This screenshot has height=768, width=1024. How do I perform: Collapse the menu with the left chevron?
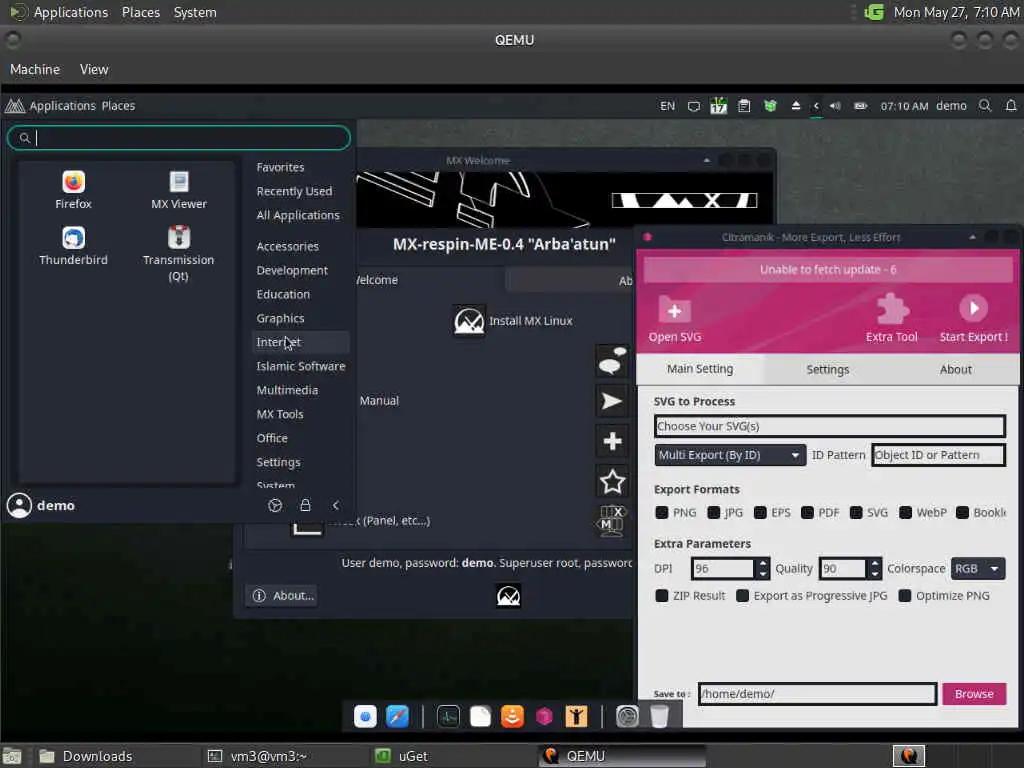[336, 505]
